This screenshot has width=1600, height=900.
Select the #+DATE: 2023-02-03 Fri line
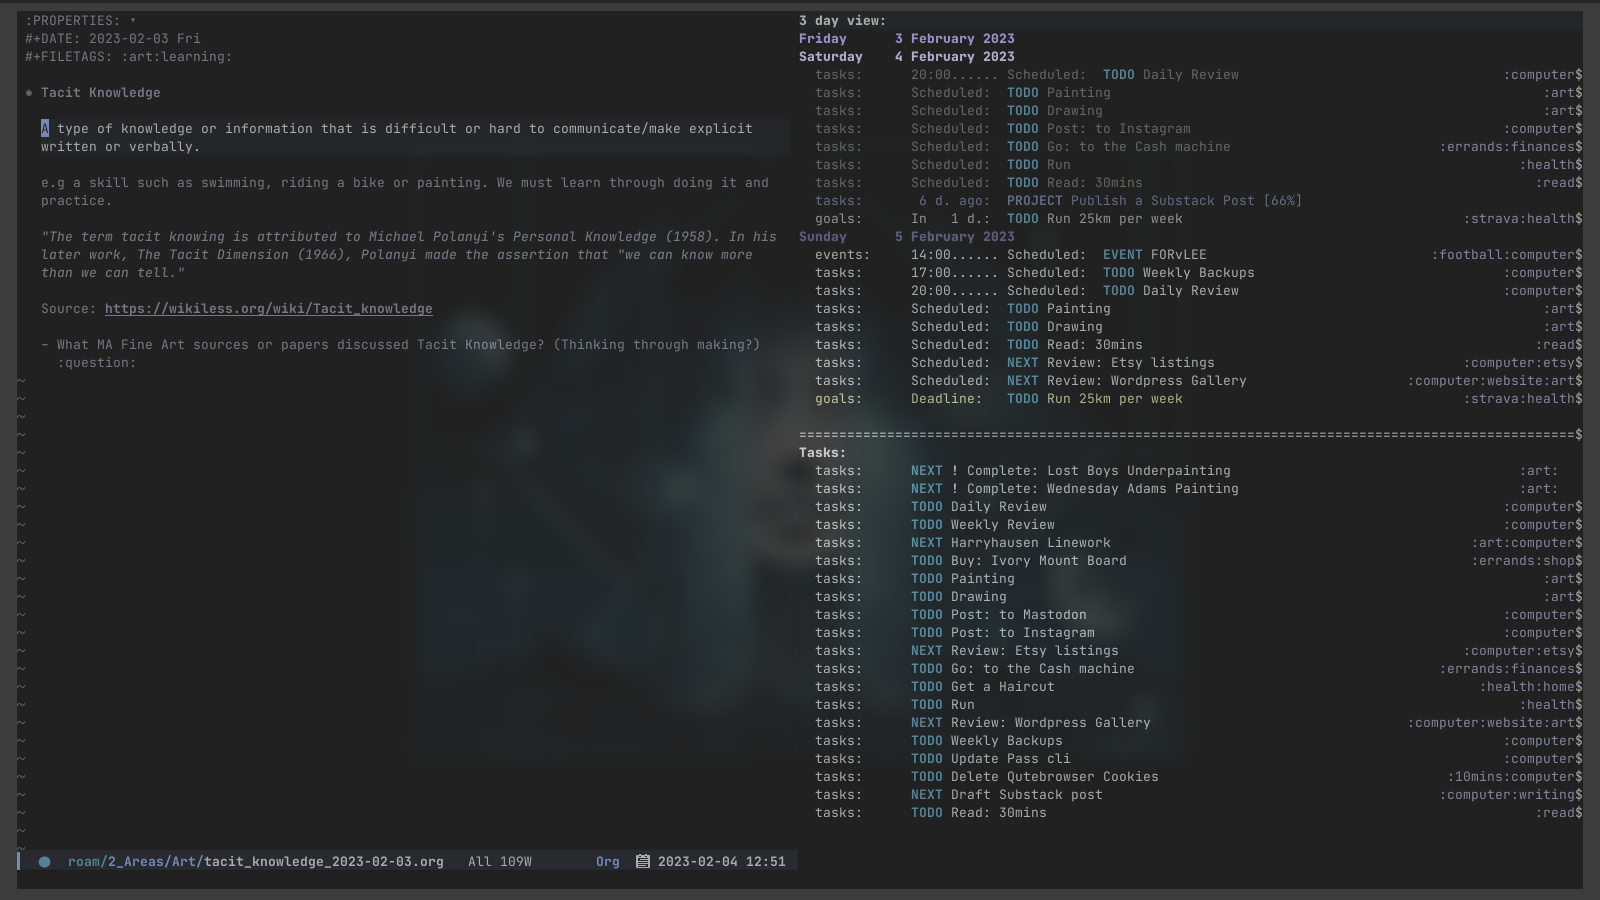click(x=113, y=39)
